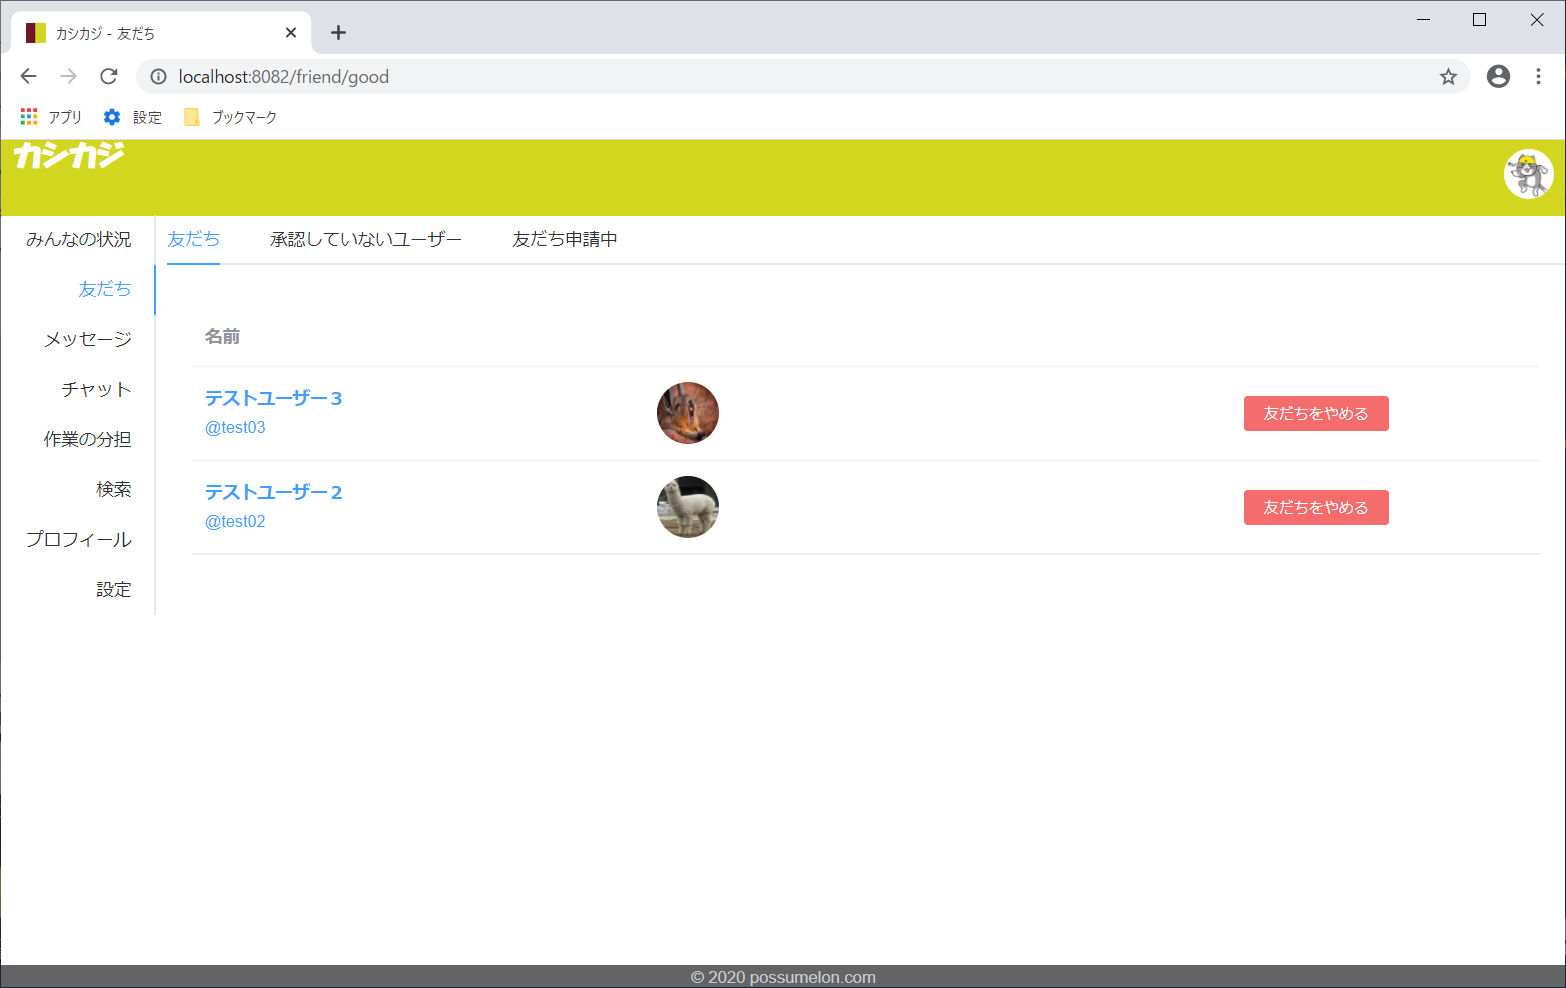The image size is (1566, 988).
Task: Open 作業の分担 in sidebar
Action: point(78,439)
